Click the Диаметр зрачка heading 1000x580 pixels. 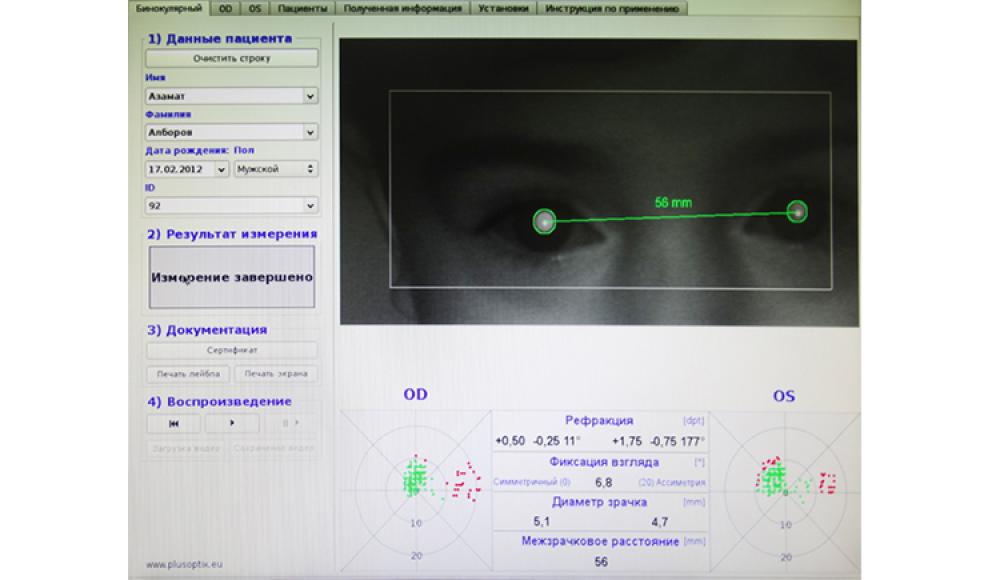pos(599,502)
